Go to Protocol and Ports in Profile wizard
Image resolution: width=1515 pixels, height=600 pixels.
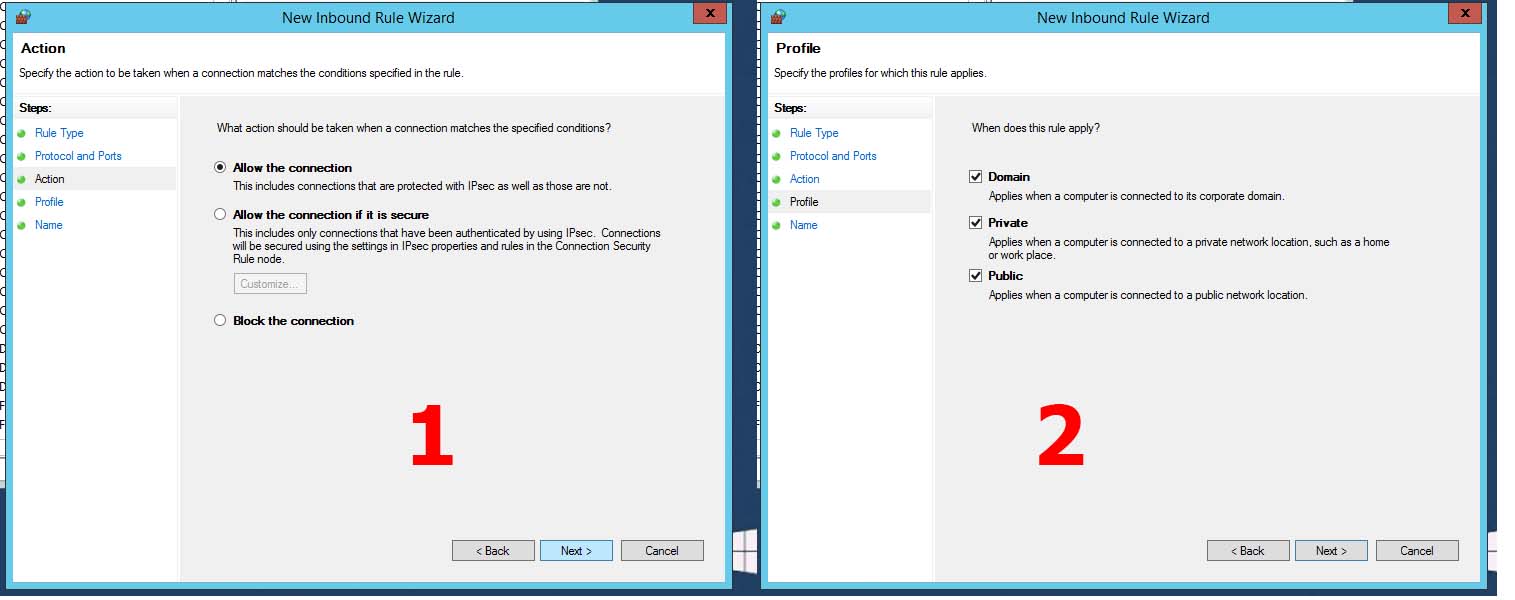(x=833, y=156)
